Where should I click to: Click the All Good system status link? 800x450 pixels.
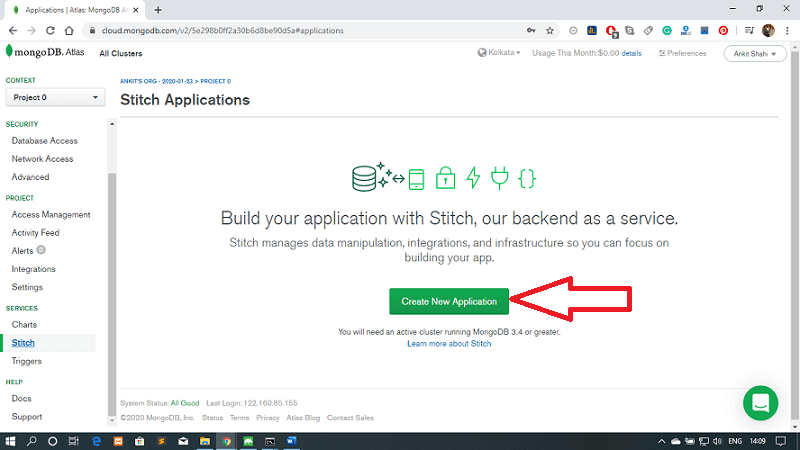(185, 403)
